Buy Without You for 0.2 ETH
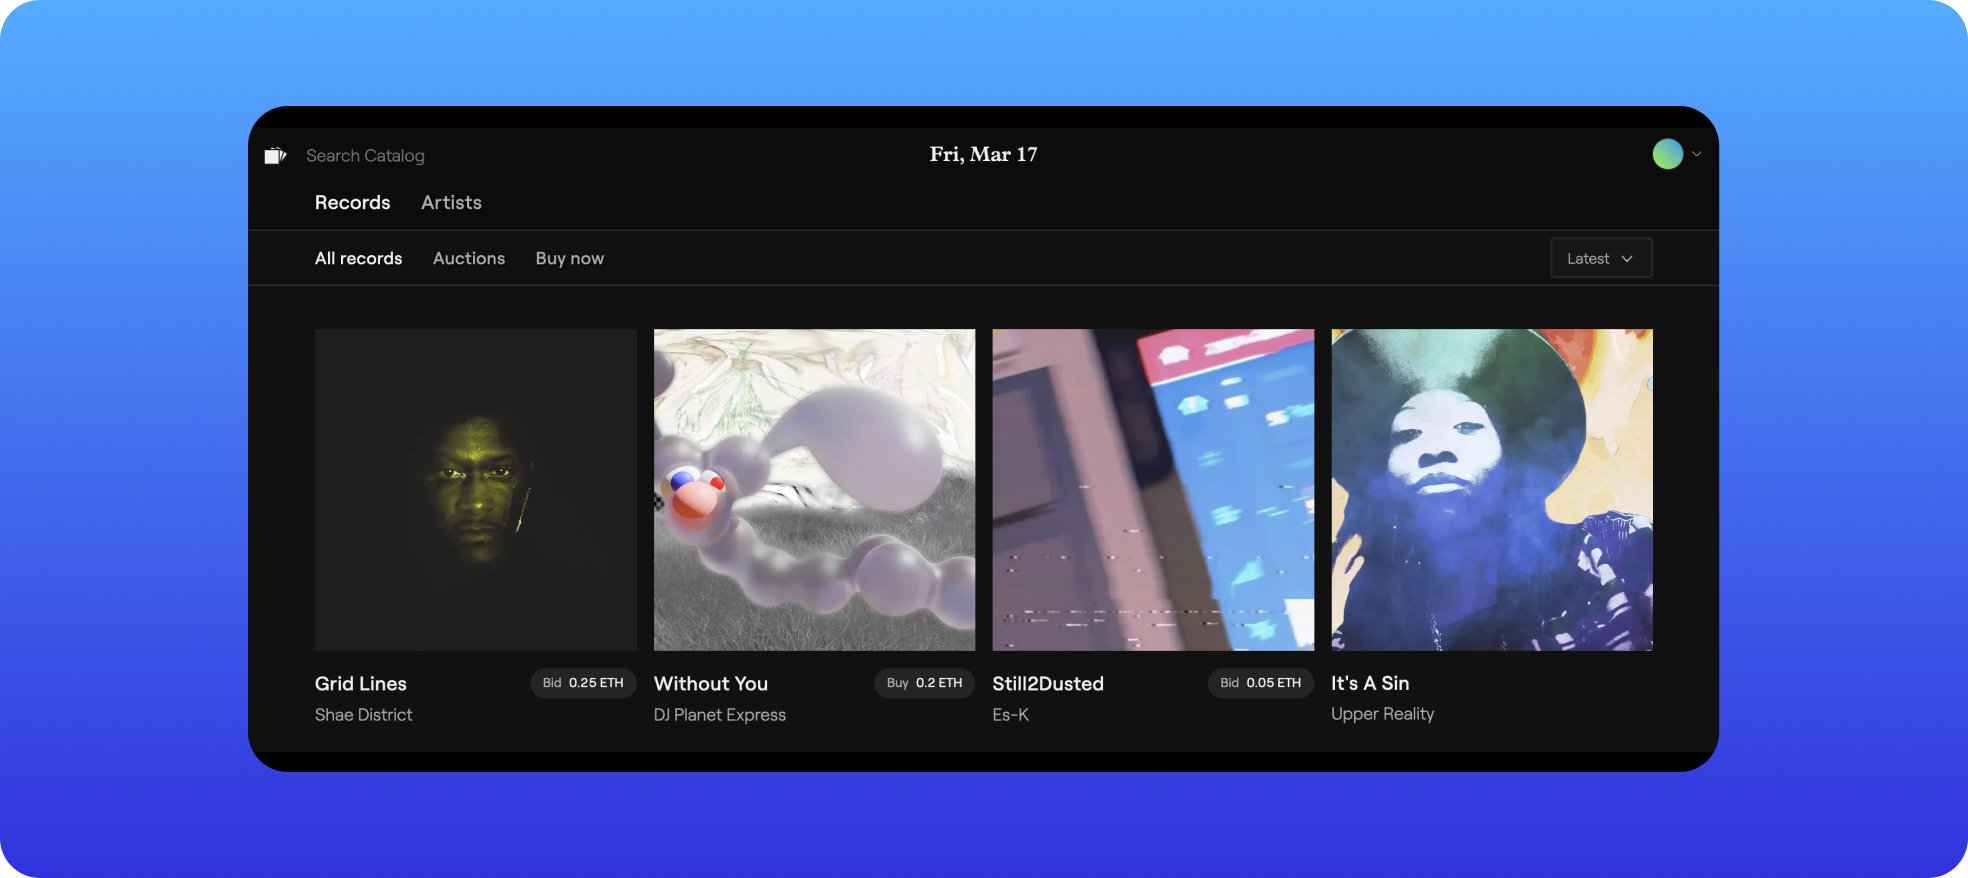The width and height of the screenshot is (1968, 878). pos(924,683)
